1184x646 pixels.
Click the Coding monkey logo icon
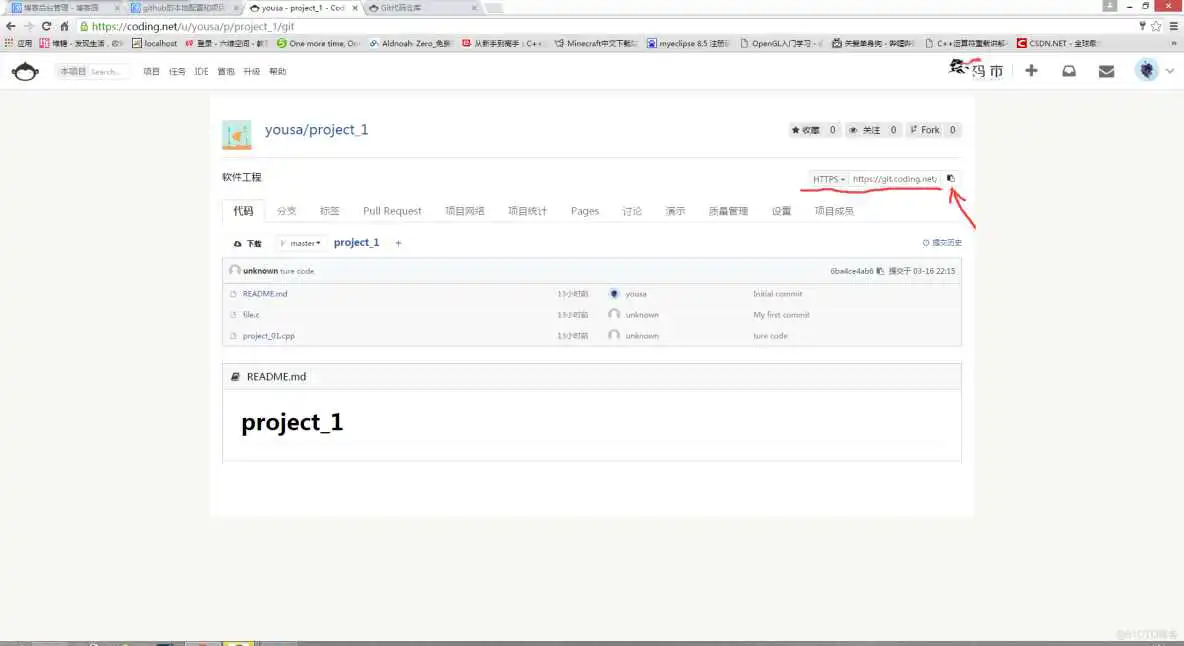(25, 71)
